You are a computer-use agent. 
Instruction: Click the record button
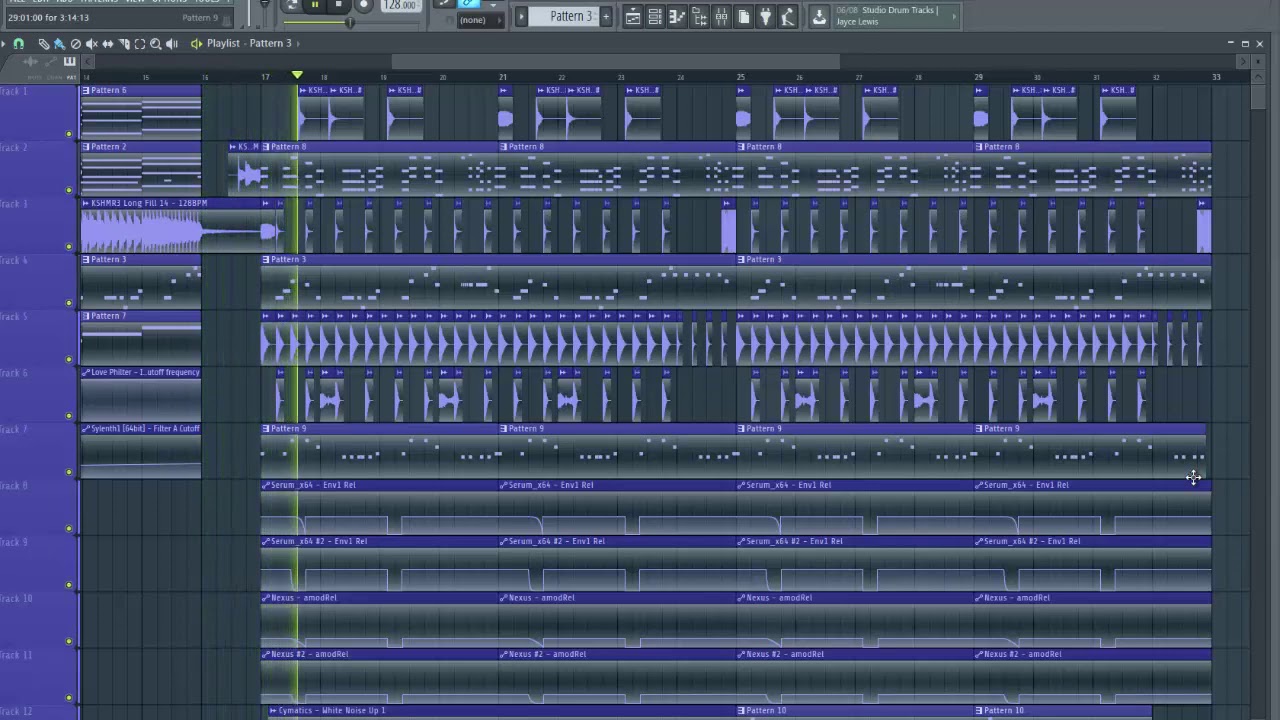[363, 5]
